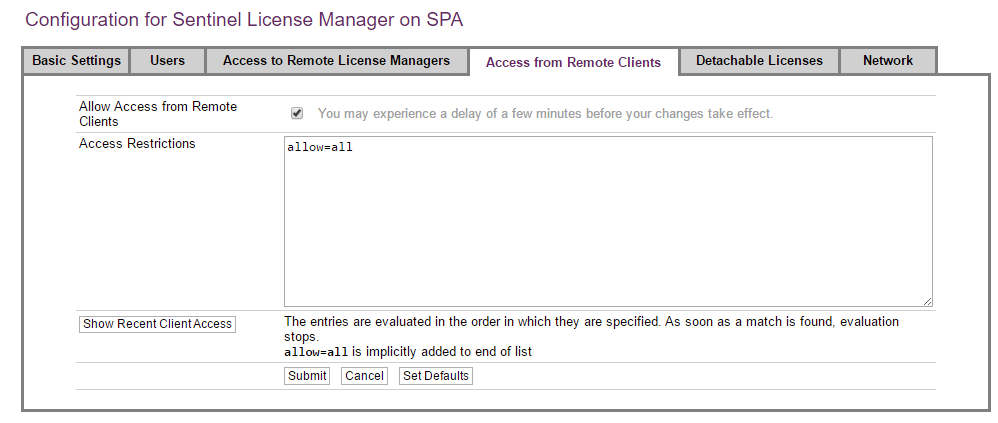The image size is (998, 423).
Task: Click the bold allow=all hint below text box
Action: pos(316,351)
